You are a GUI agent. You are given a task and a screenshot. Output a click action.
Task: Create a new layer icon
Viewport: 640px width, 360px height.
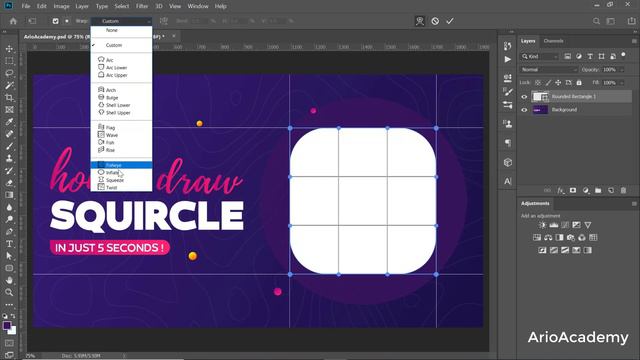(611, 190)
